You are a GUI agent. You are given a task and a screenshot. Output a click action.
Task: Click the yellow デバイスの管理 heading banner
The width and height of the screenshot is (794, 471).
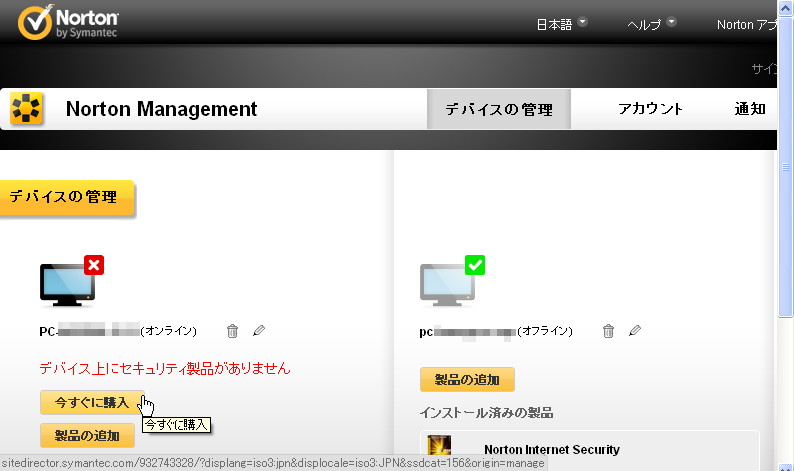[67, 198]
